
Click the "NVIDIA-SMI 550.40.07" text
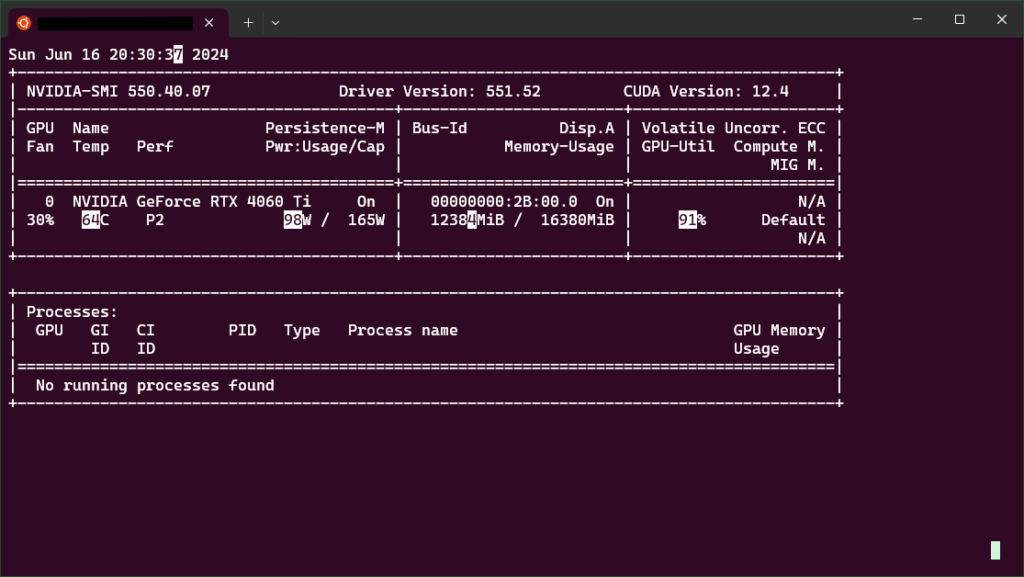pos(118,91)
